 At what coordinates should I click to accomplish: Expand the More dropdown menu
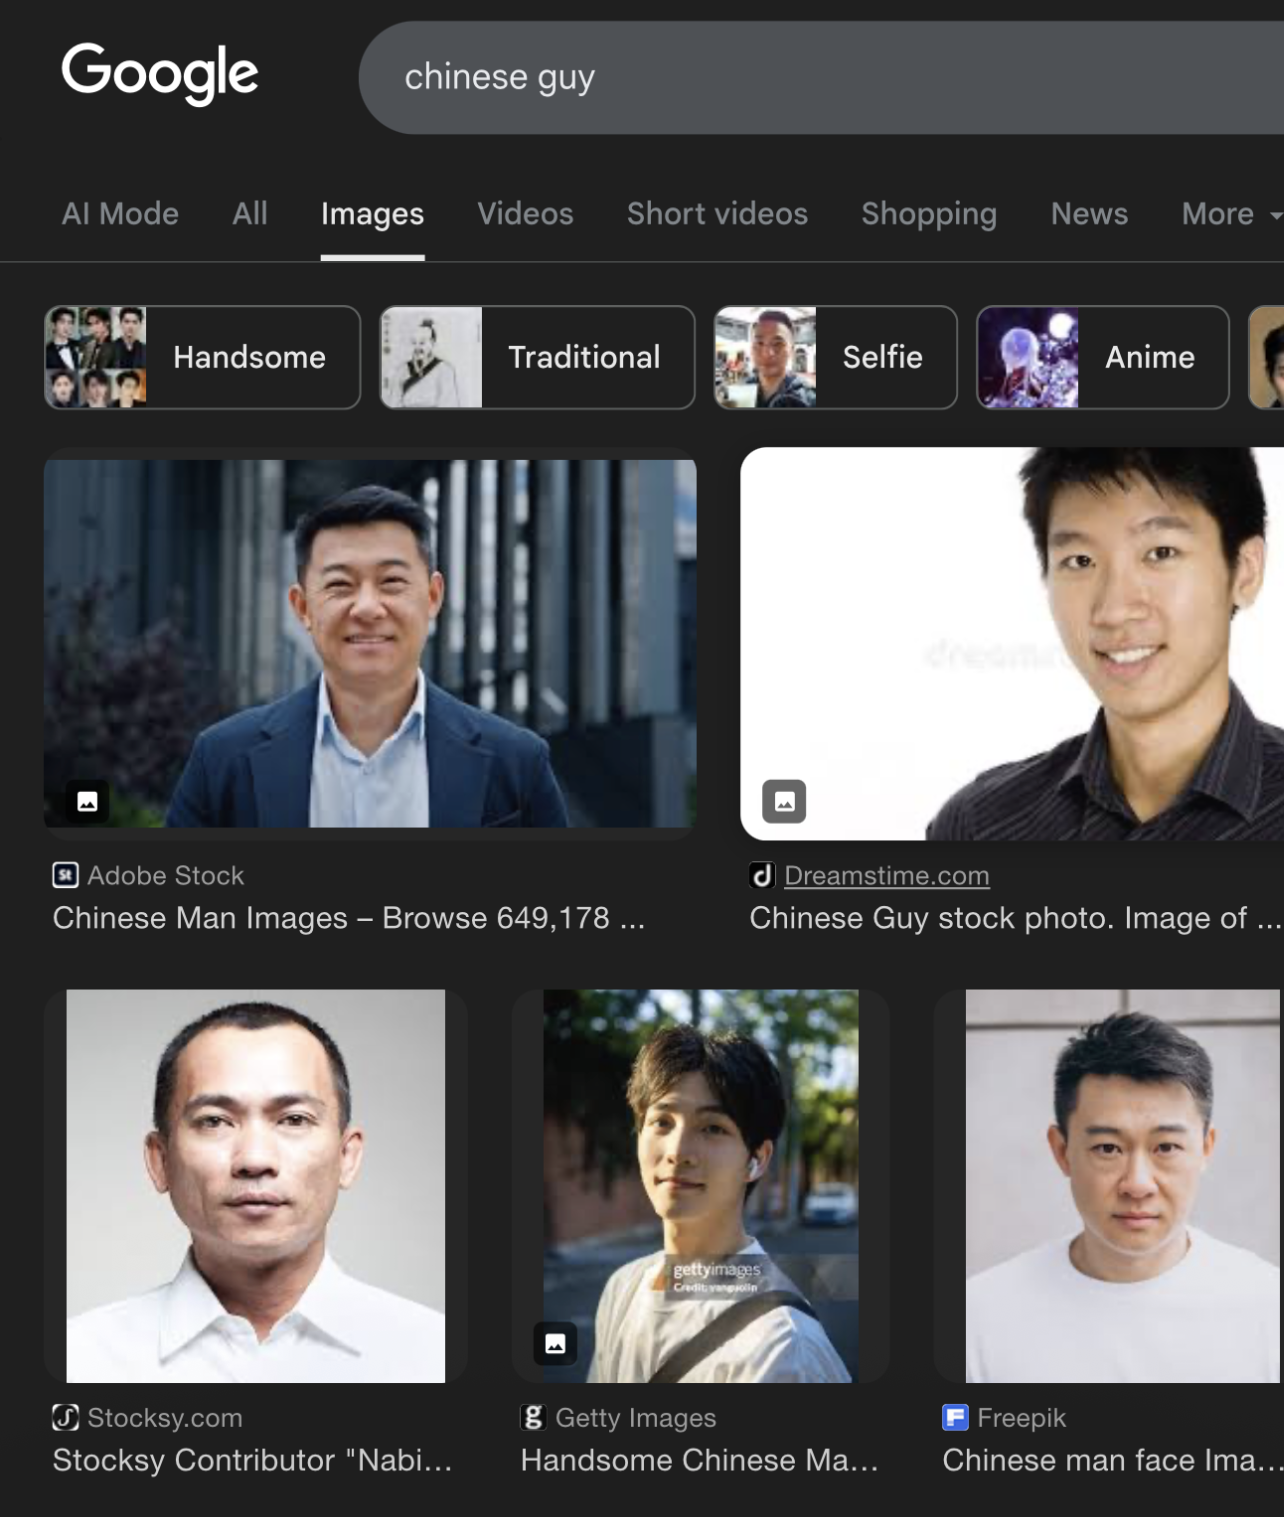[1232, 214]
